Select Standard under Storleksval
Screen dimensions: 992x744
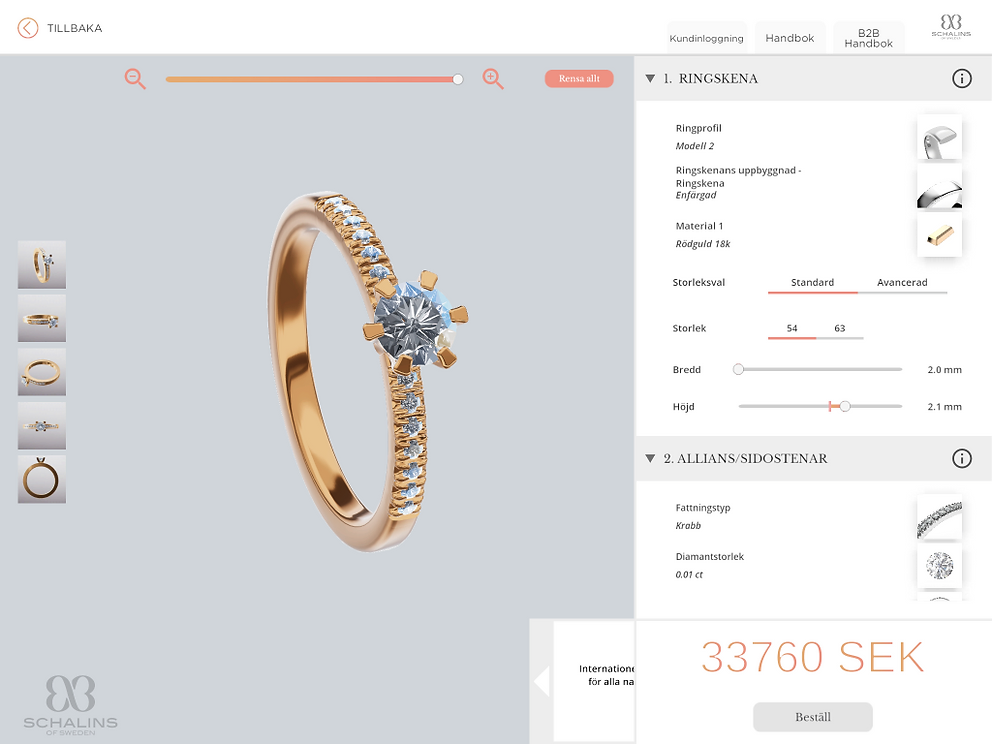click(812, 283)
